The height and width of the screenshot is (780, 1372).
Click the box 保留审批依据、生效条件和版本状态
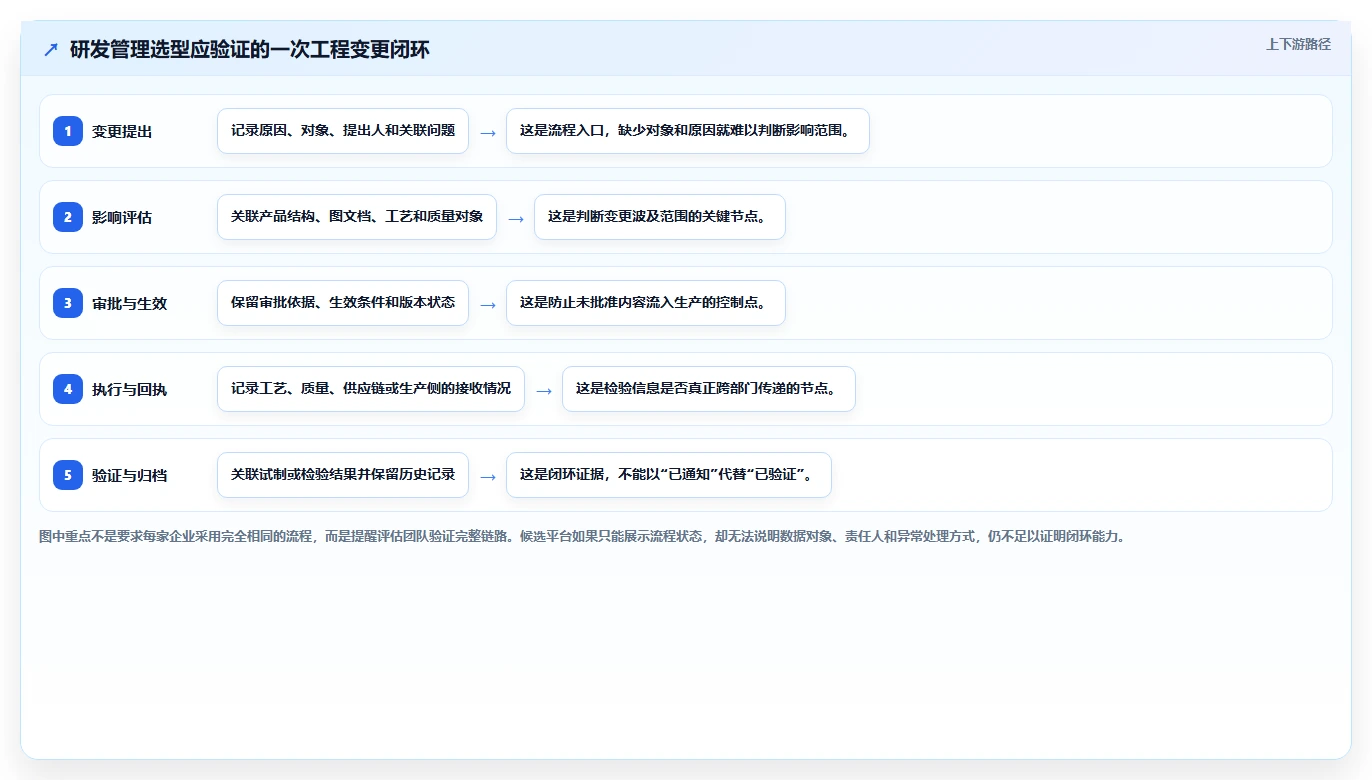coord(343,303)
